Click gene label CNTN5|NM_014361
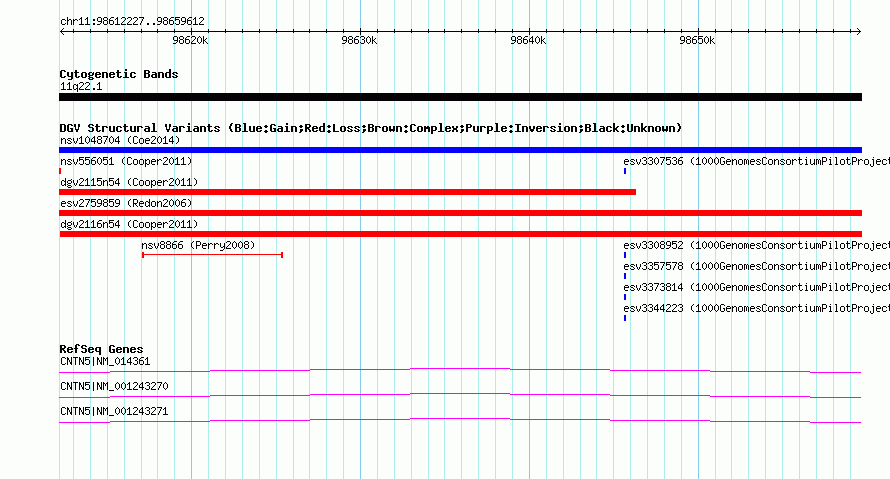890x479 pixels. [x=105, y=362]
